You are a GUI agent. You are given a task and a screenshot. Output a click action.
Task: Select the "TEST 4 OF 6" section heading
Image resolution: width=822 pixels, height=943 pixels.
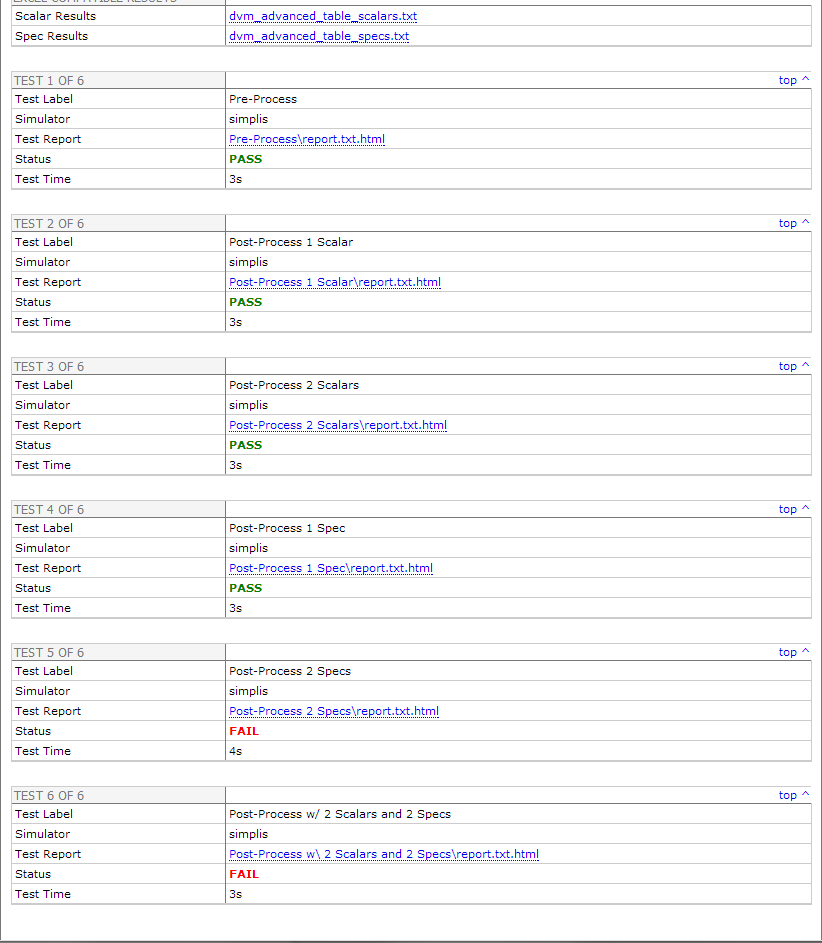(49, 510)
